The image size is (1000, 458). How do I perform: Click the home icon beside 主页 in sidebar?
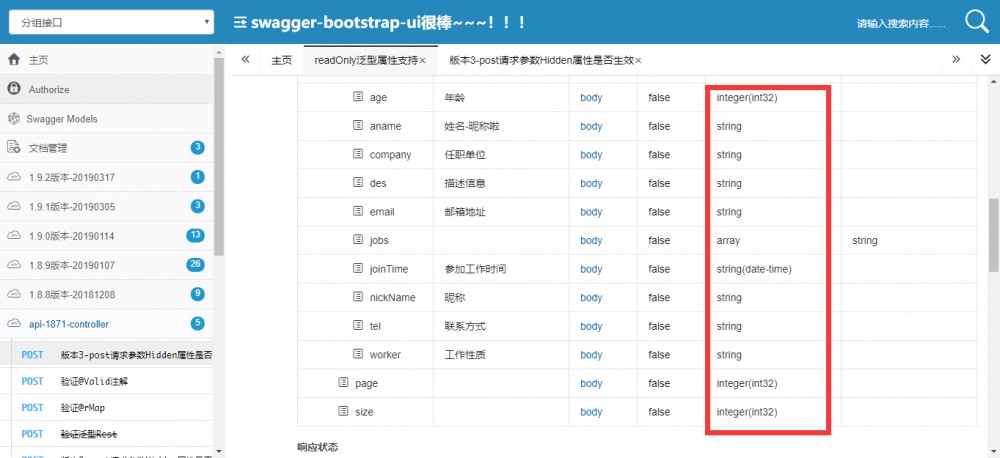coord(14,60)
